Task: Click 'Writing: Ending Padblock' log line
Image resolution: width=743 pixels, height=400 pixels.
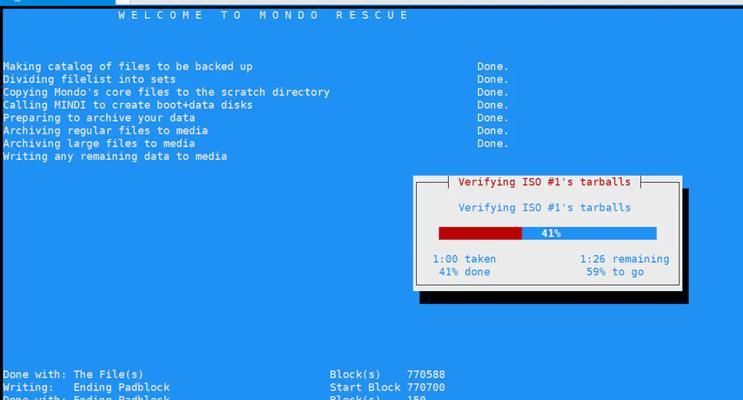Action: (86, 387)
